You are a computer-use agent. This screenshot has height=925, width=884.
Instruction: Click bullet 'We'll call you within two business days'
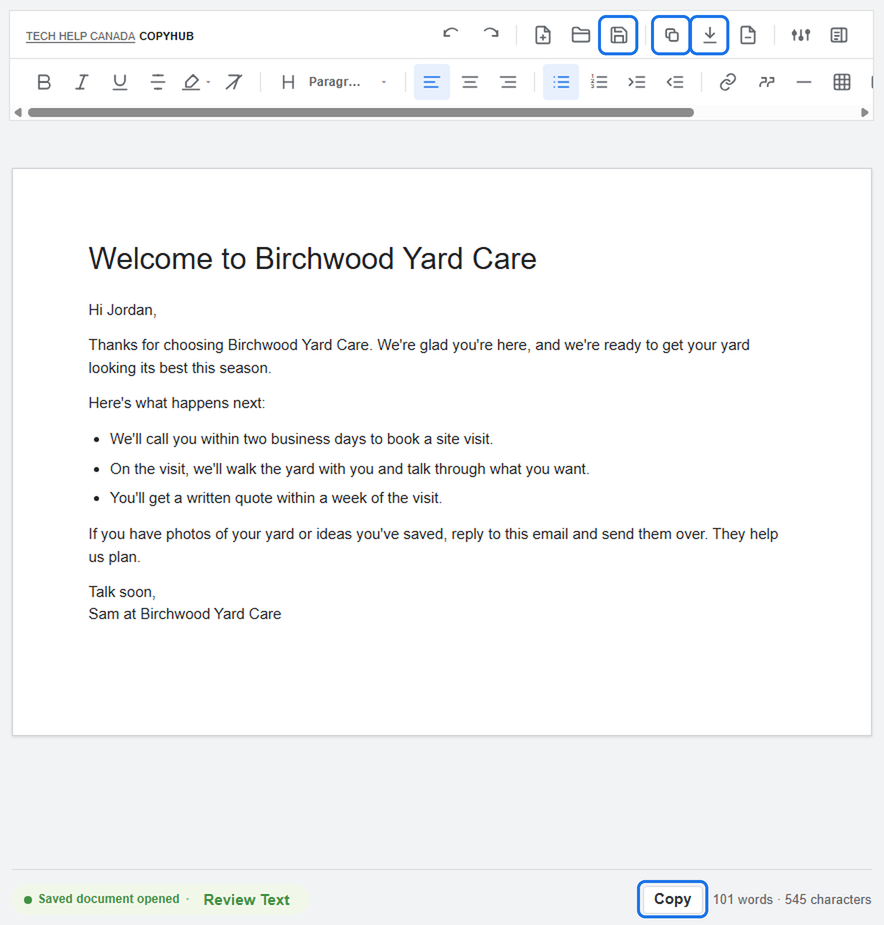301,439
